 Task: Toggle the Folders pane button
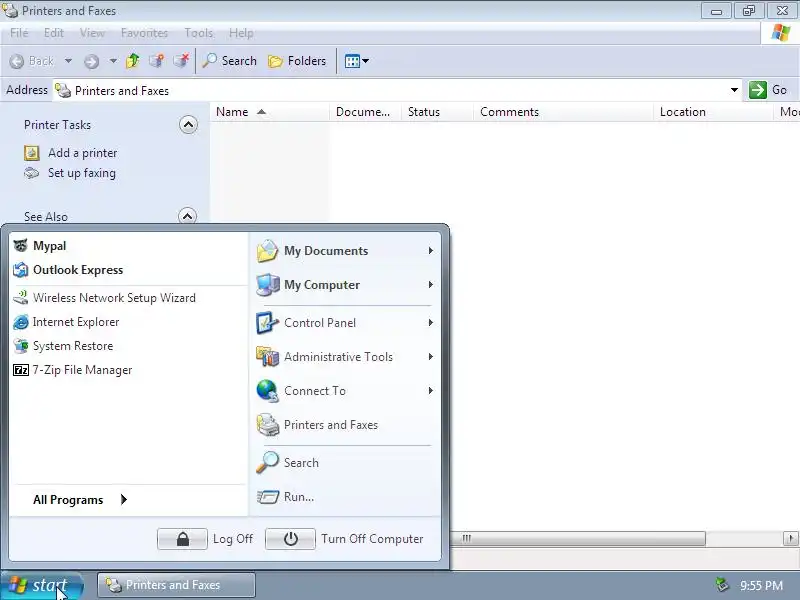pyautogui.click(x=297, y=61)
